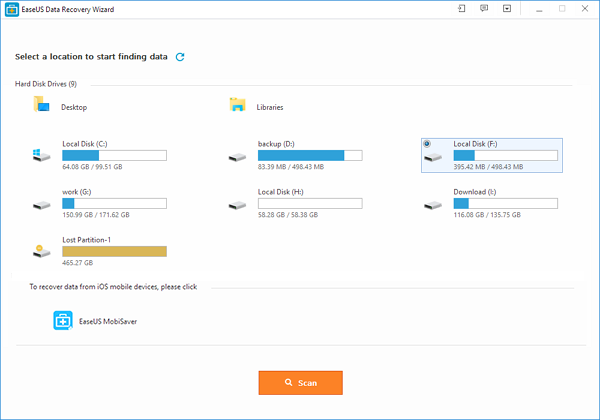
Task: Choose the backup (D:) drive icon
Action: click(x=237, y=156)
